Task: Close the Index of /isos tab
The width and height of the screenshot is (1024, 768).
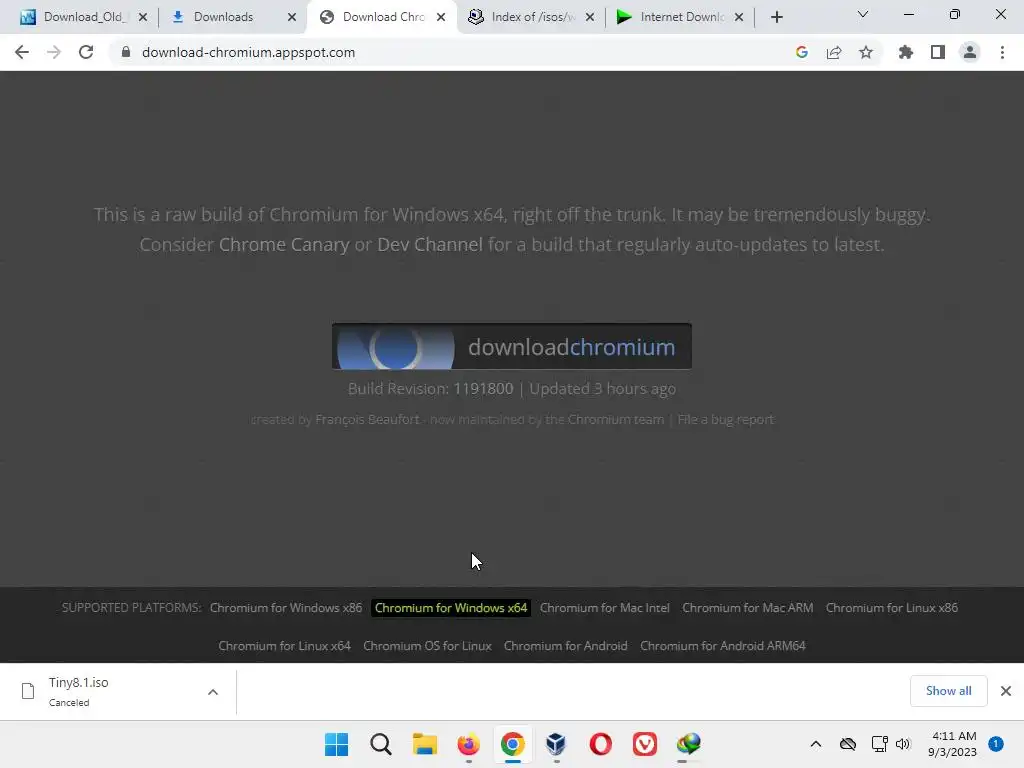Action: [590, 17]
